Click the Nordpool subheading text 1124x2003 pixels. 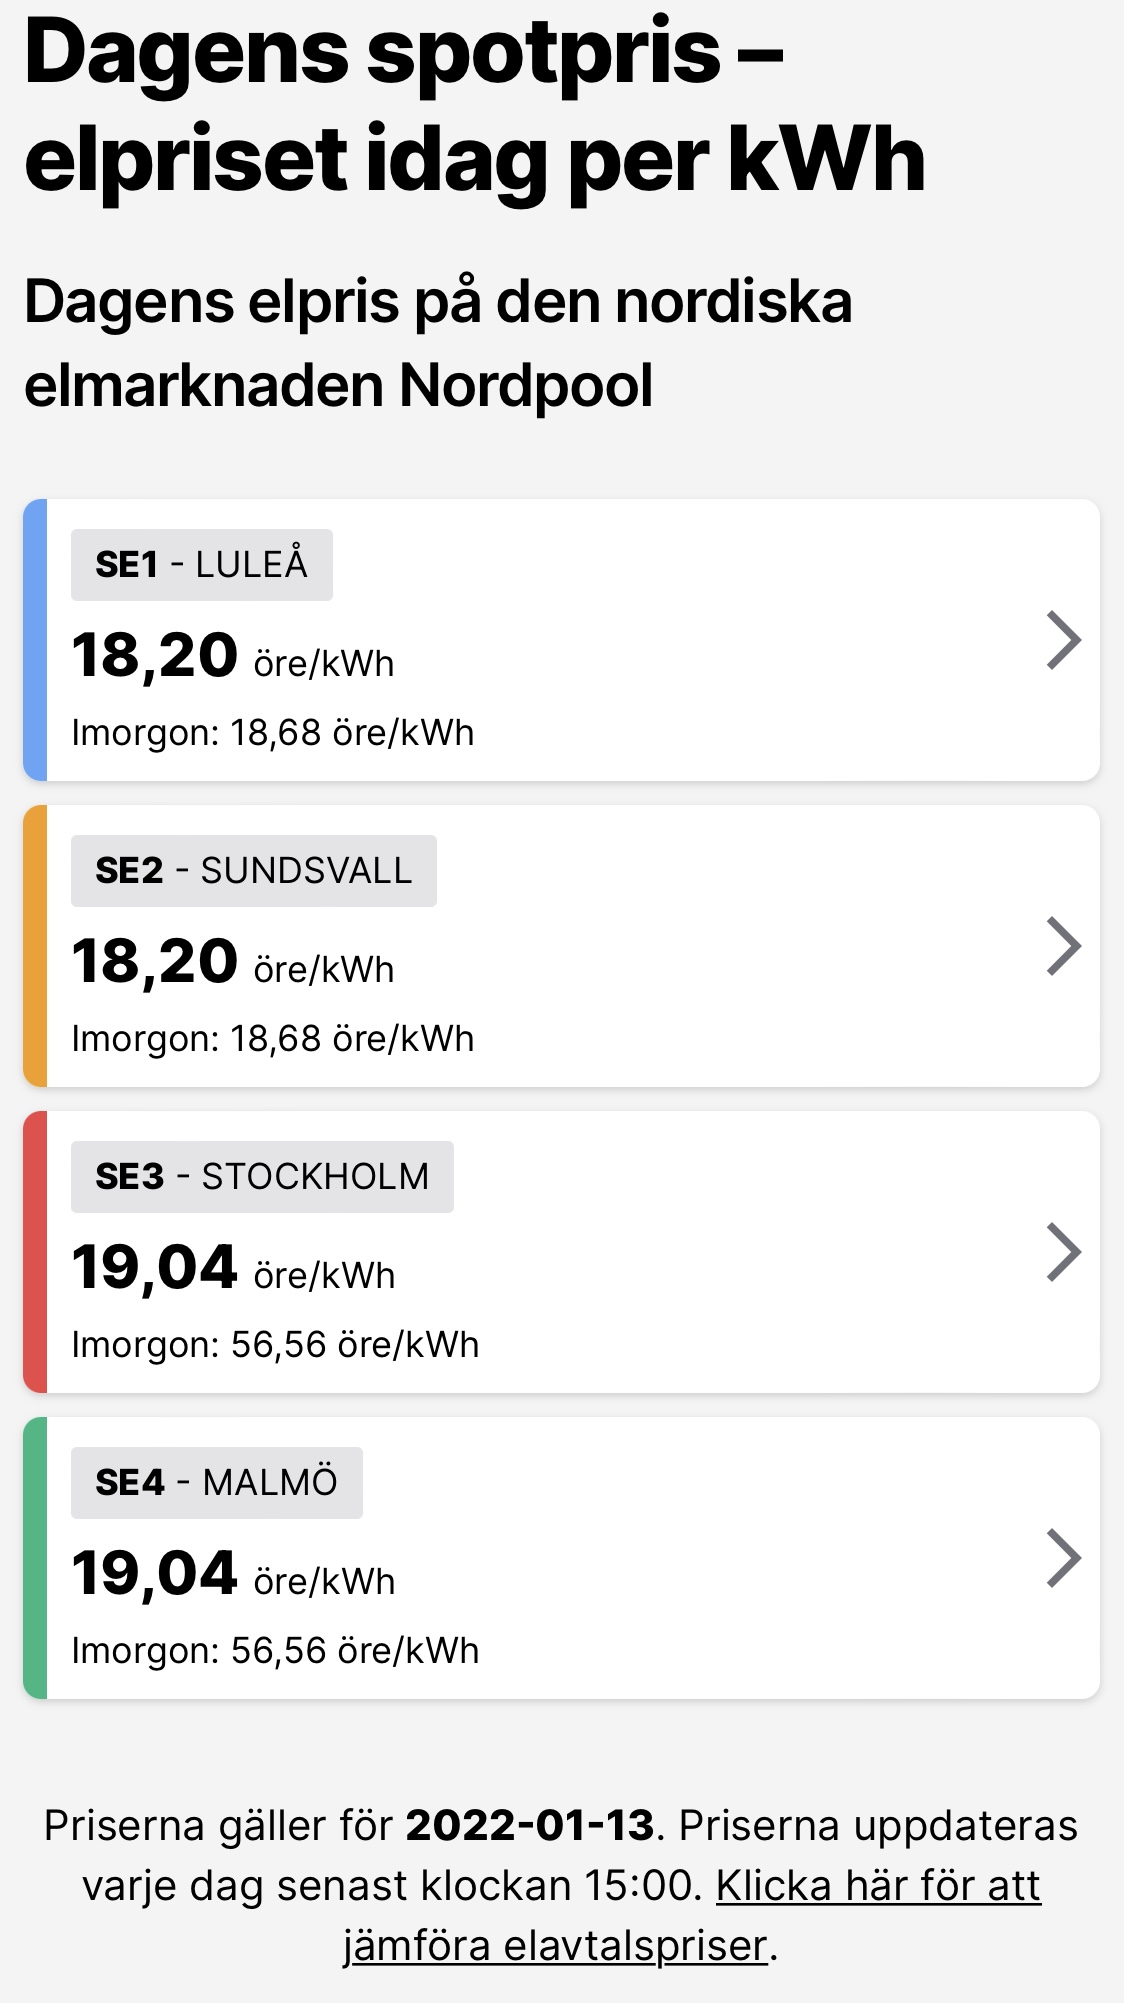tap(438, 343)
